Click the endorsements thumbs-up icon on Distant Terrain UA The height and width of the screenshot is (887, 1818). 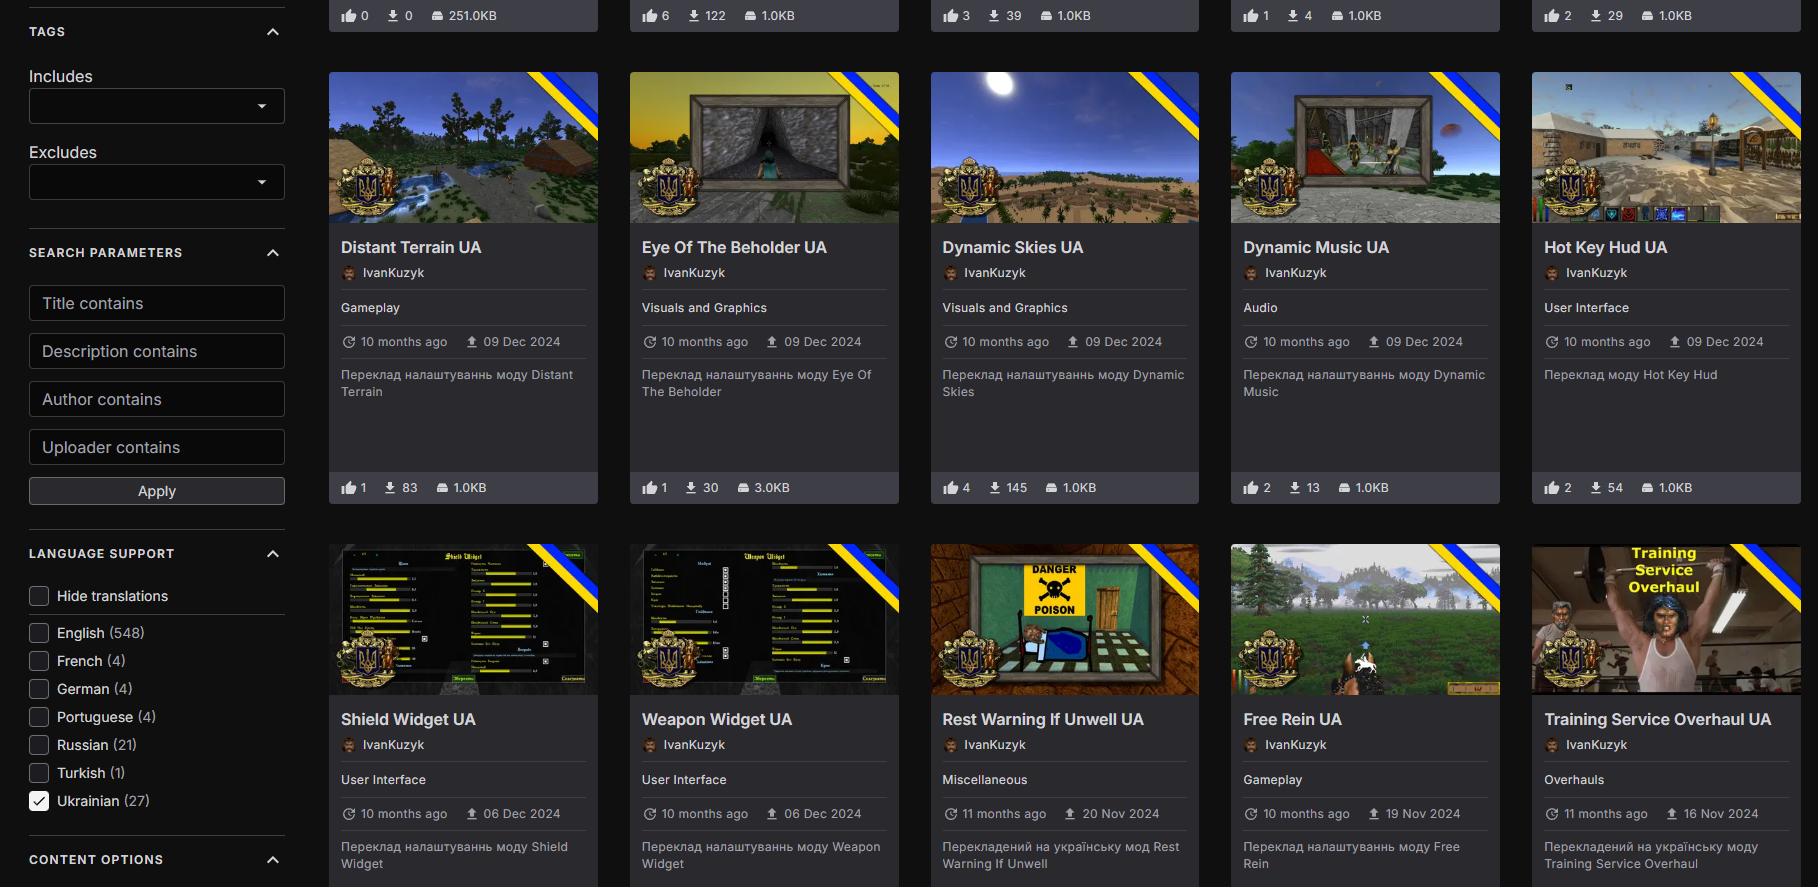point(348,488)
